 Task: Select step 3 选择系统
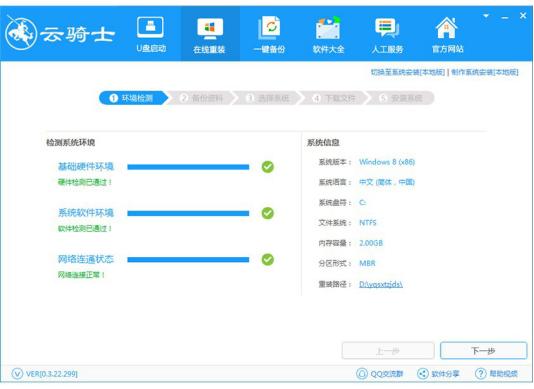(x=268, y=98)
